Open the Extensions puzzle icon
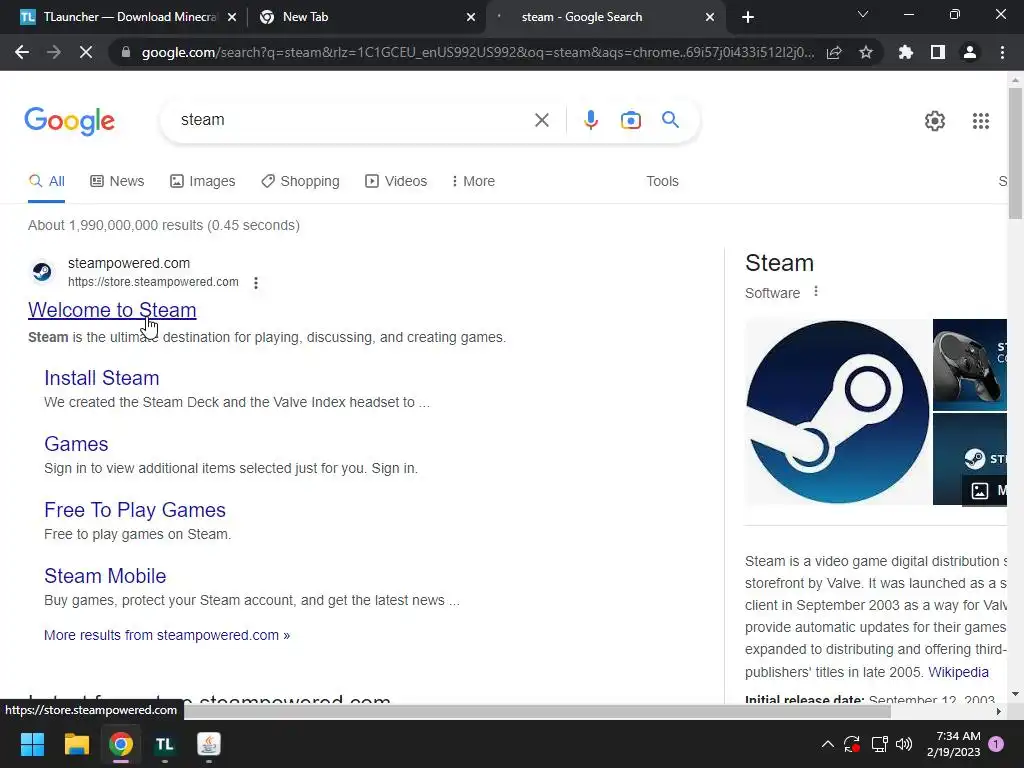1024x768 pixels. 906,52
